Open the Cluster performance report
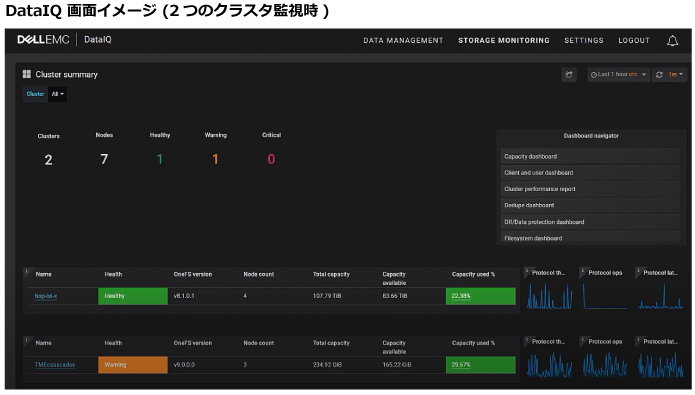This screenshot has height=395, width=695. pos(590,189)
